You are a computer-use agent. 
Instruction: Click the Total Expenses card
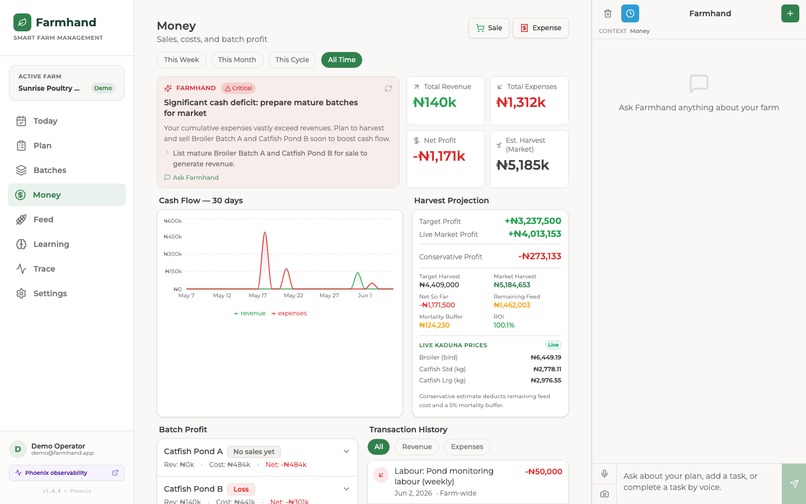529,101
